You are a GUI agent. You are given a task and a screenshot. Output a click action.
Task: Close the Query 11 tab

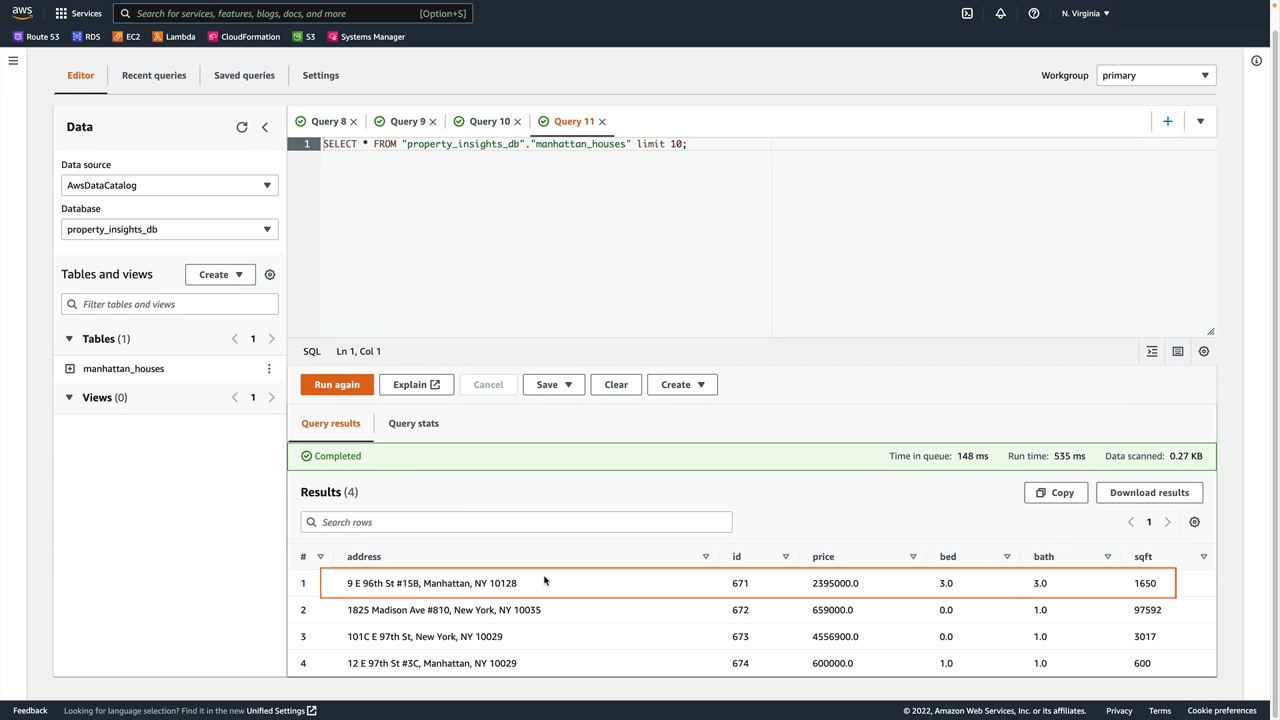pos(602,122)
